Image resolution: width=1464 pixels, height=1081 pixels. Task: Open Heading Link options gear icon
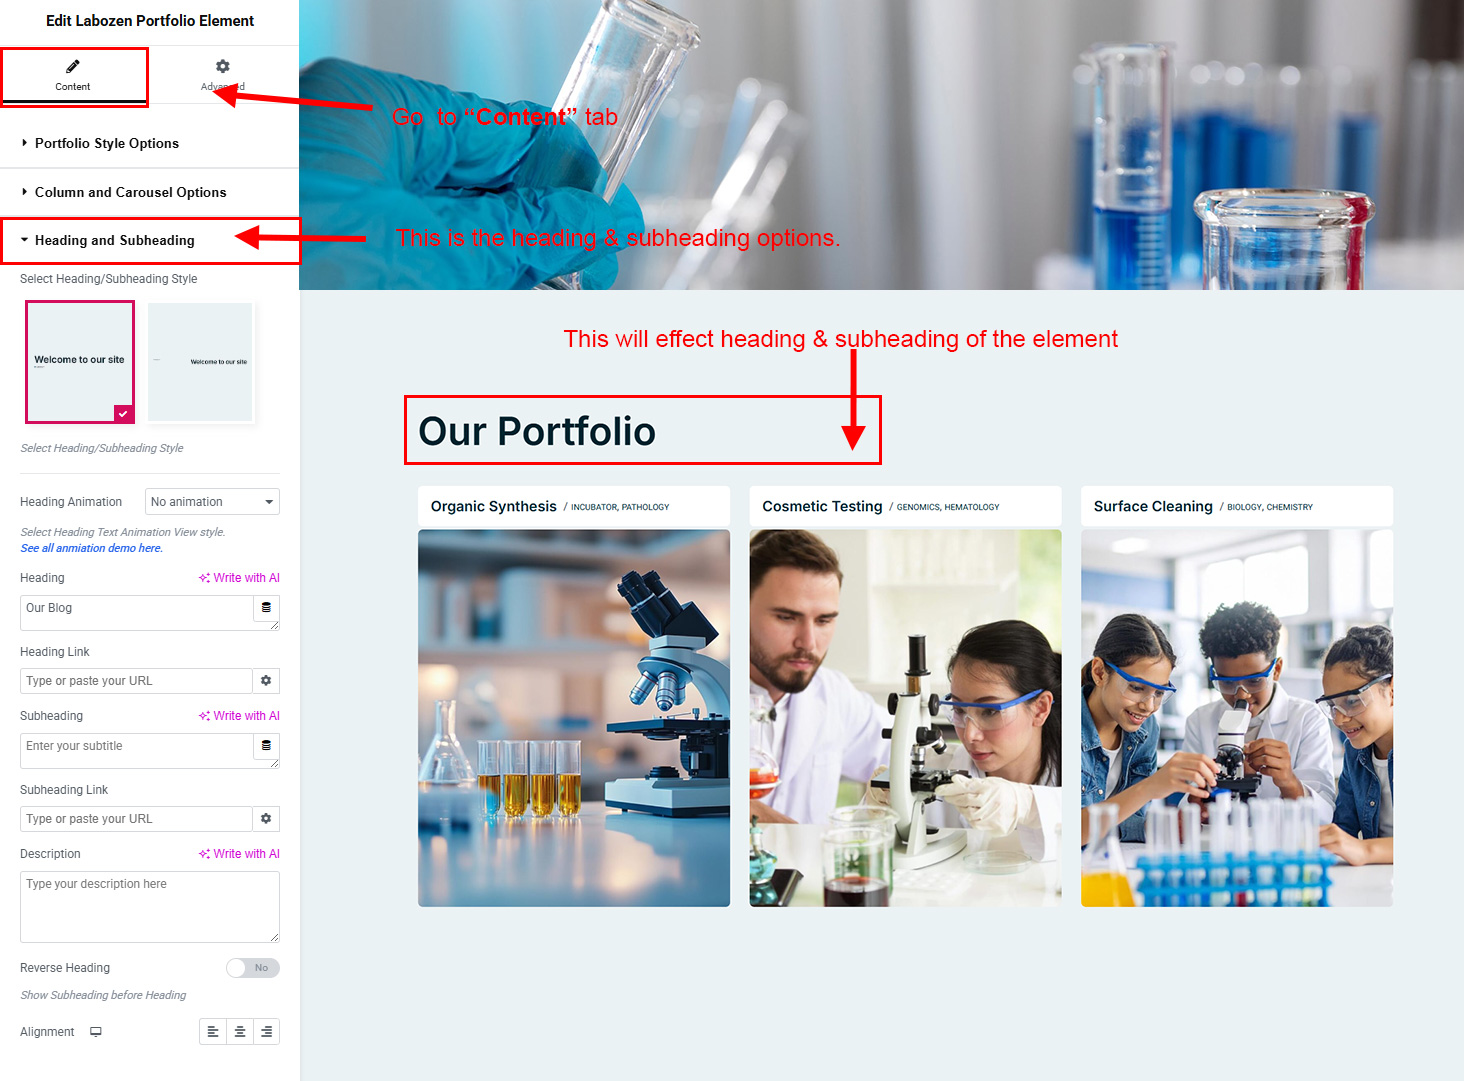tap(266, 681)
